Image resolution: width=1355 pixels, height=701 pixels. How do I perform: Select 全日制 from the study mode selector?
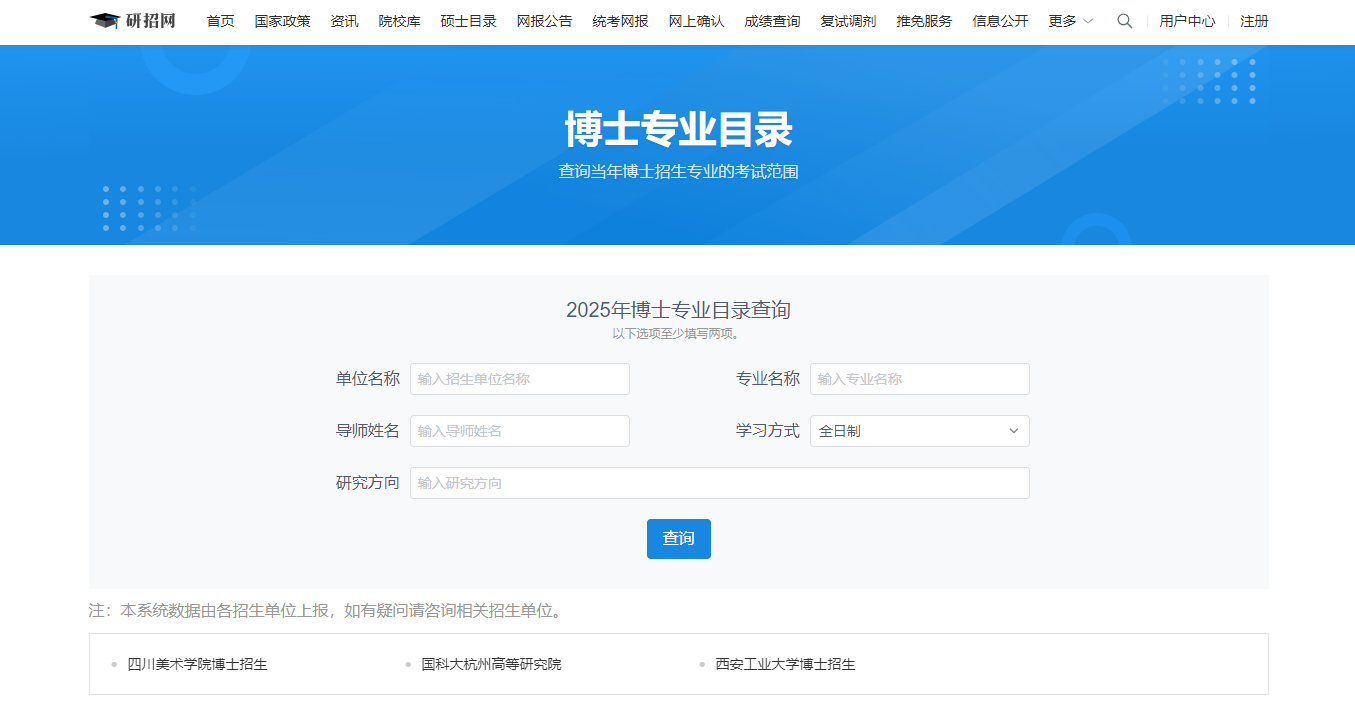918,430
